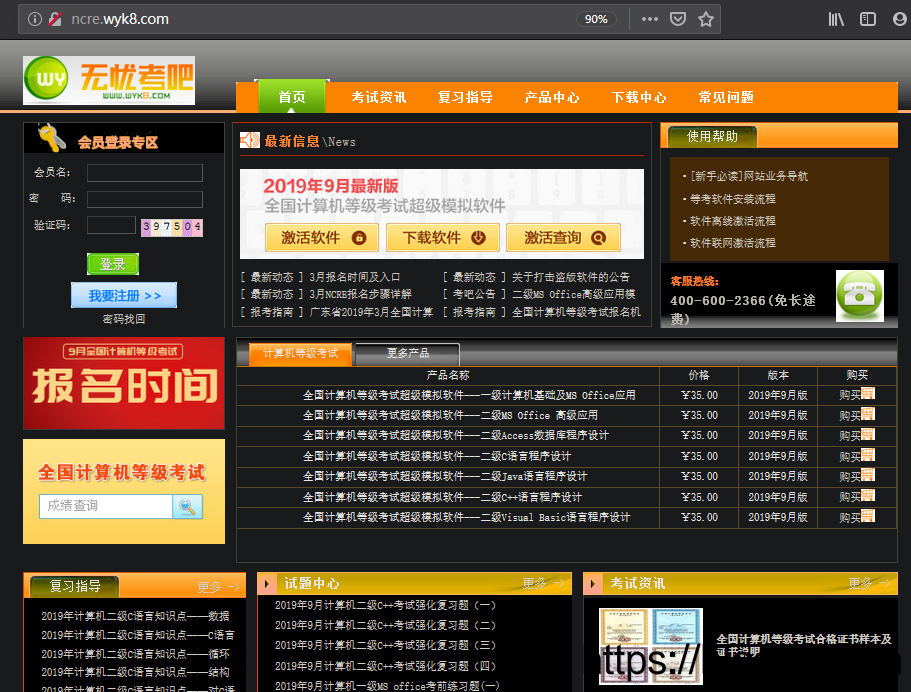Open news link 3月NCRE报名步骤详解
This screenshot has height=692, width=911.
point(360,294)
